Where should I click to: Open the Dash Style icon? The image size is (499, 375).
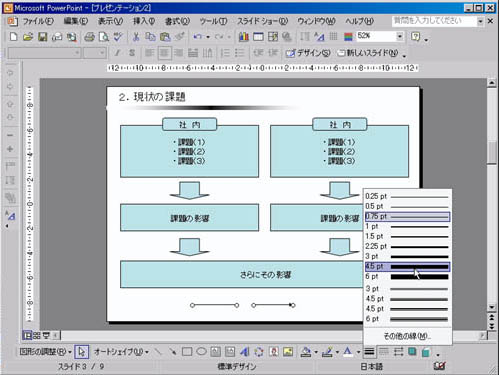pyautogui.click(x=384, y=351)
